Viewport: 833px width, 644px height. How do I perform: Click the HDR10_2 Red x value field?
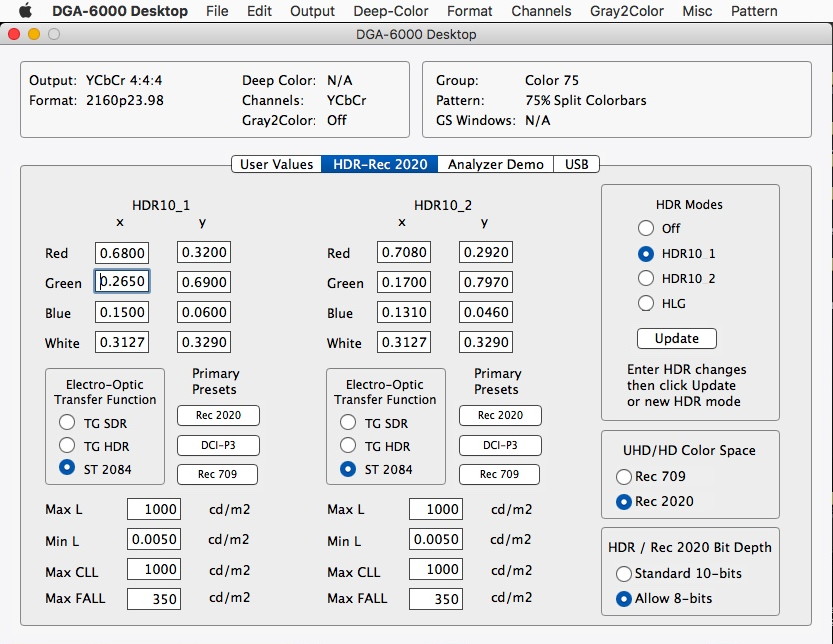tap(403, 253)
